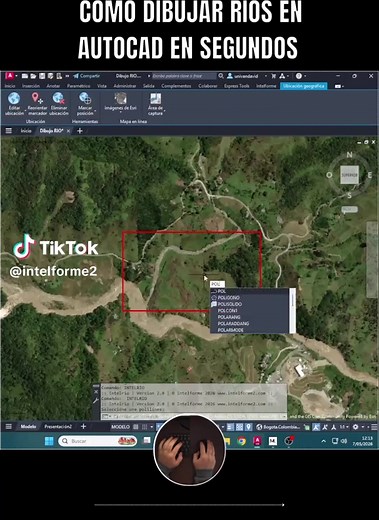
Task: Switch to the Presentación2 layout tab
Action: click(x=58, y=427)
